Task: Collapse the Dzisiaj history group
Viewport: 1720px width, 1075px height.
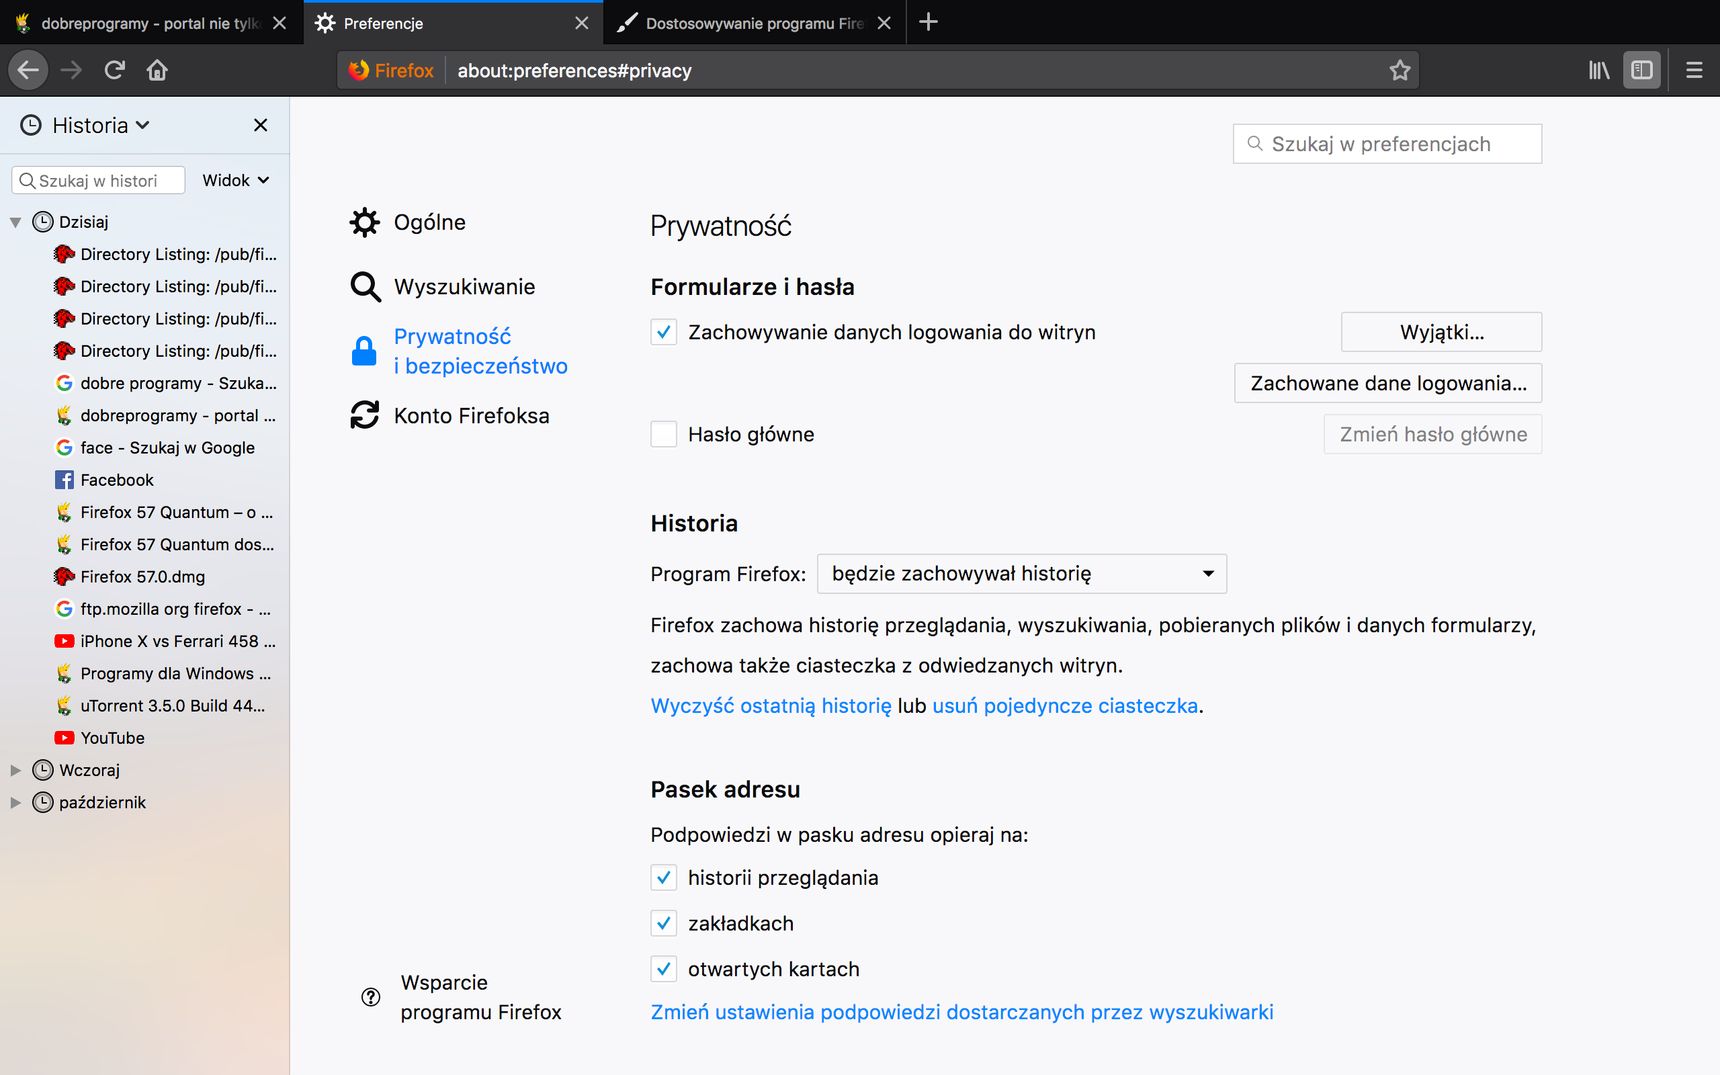Action: pos(16,222)
